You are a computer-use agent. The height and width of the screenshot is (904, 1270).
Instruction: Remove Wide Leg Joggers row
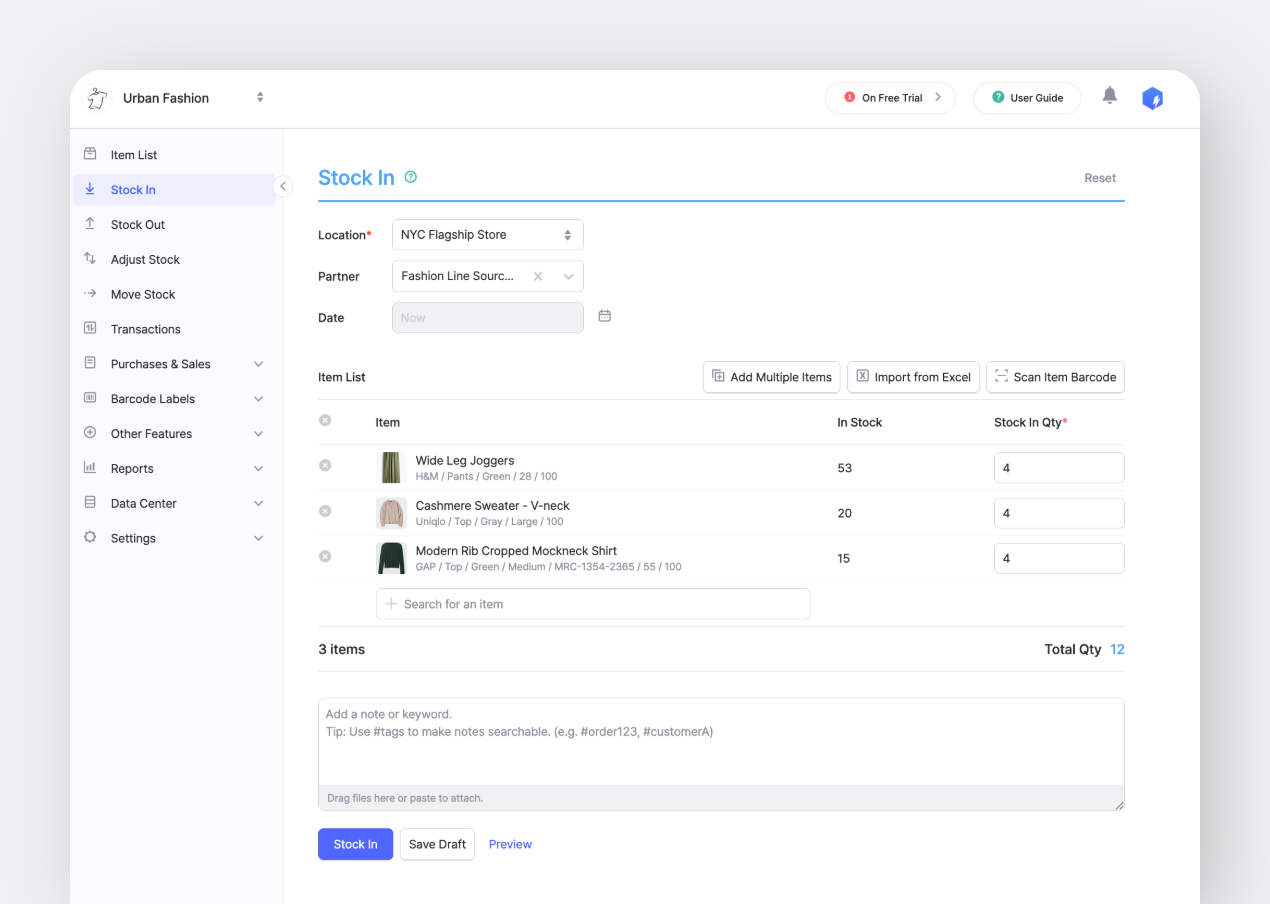(325, 466)
